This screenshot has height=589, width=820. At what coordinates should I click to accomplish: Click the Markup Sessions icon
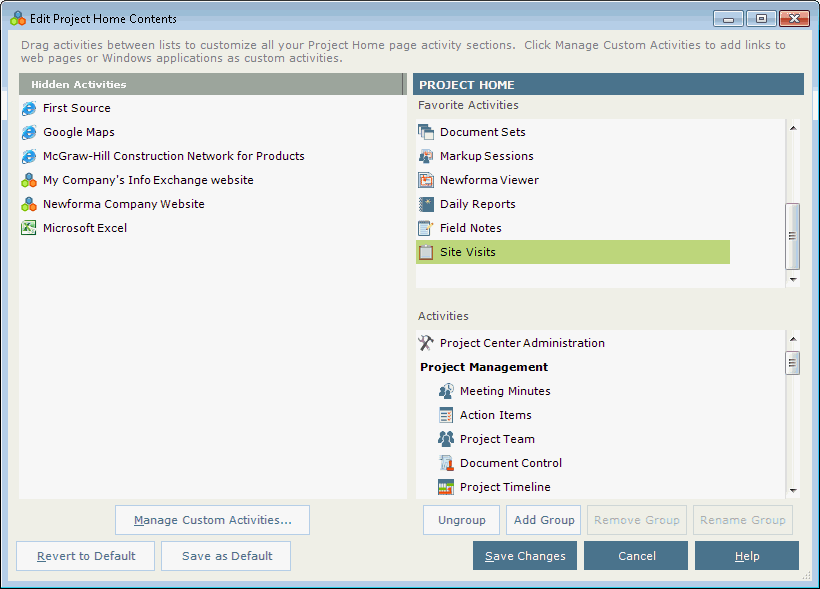click(426, 156)
